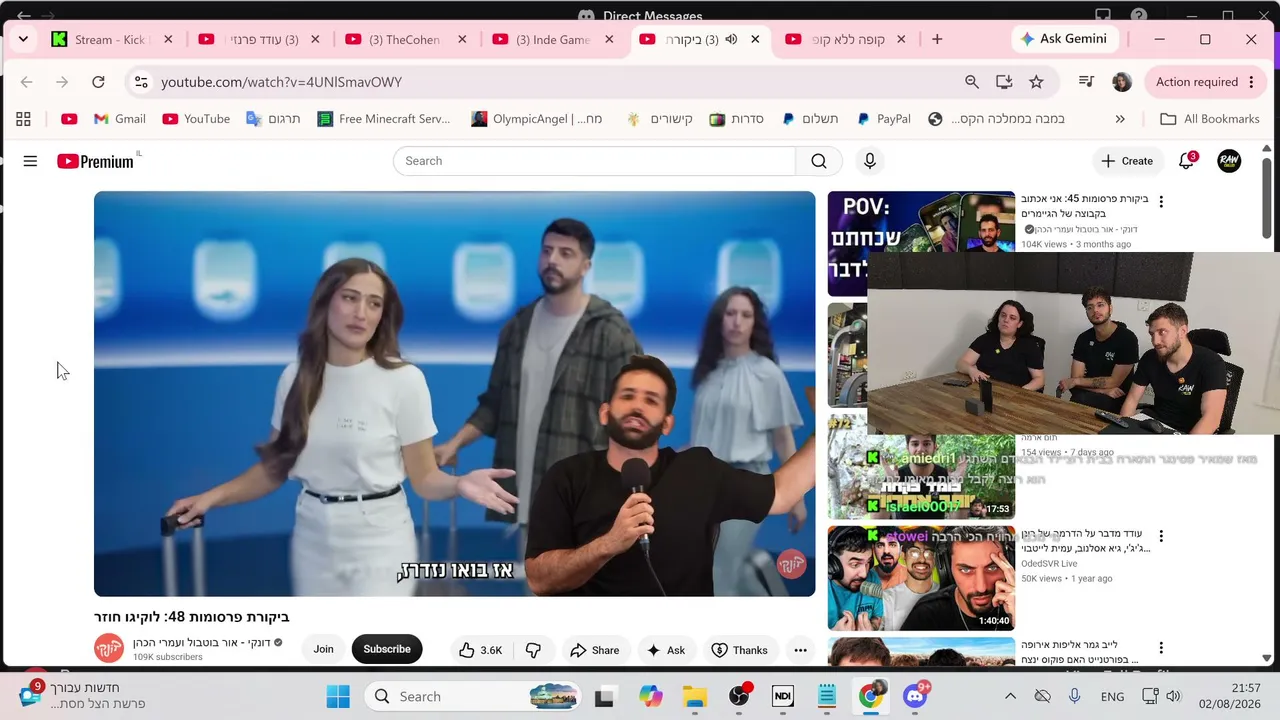Open Chrome zoom magnifier in address bar
The height and width of the screenshot is (720, 1280).
(972, 82)
